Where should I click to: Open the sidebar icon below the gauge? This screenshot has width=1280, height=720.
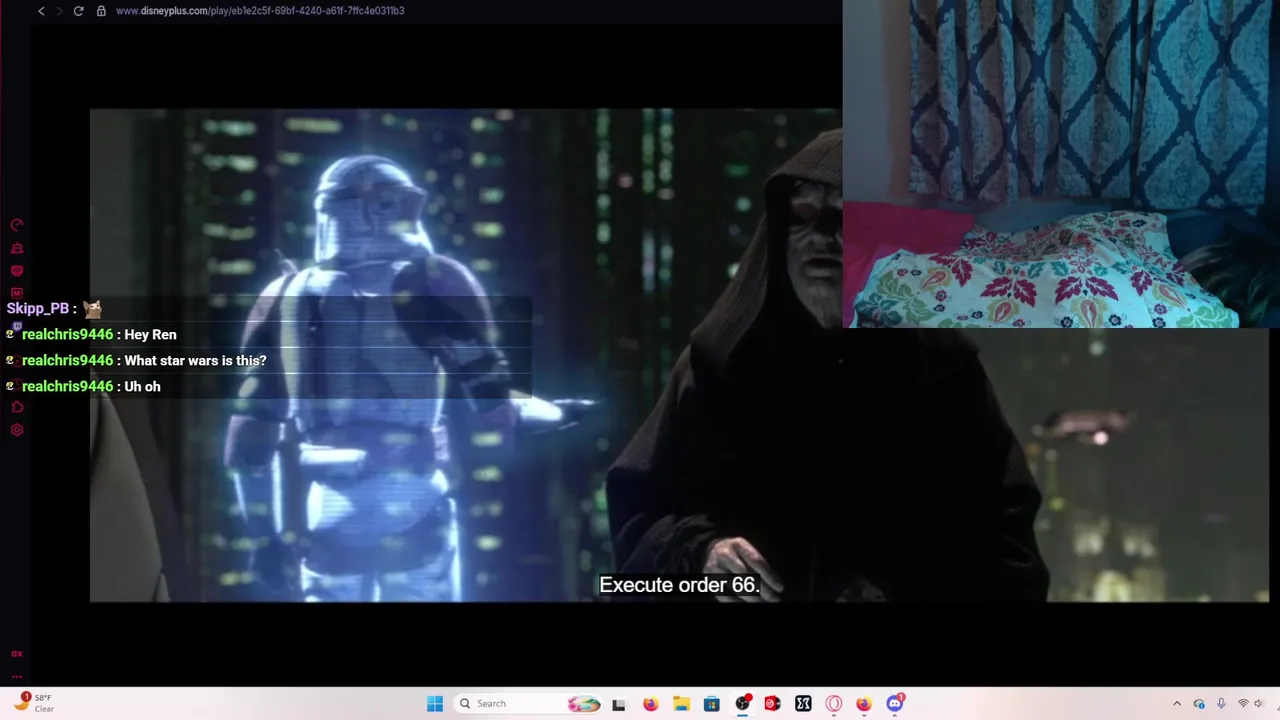[x=17, y=248]
